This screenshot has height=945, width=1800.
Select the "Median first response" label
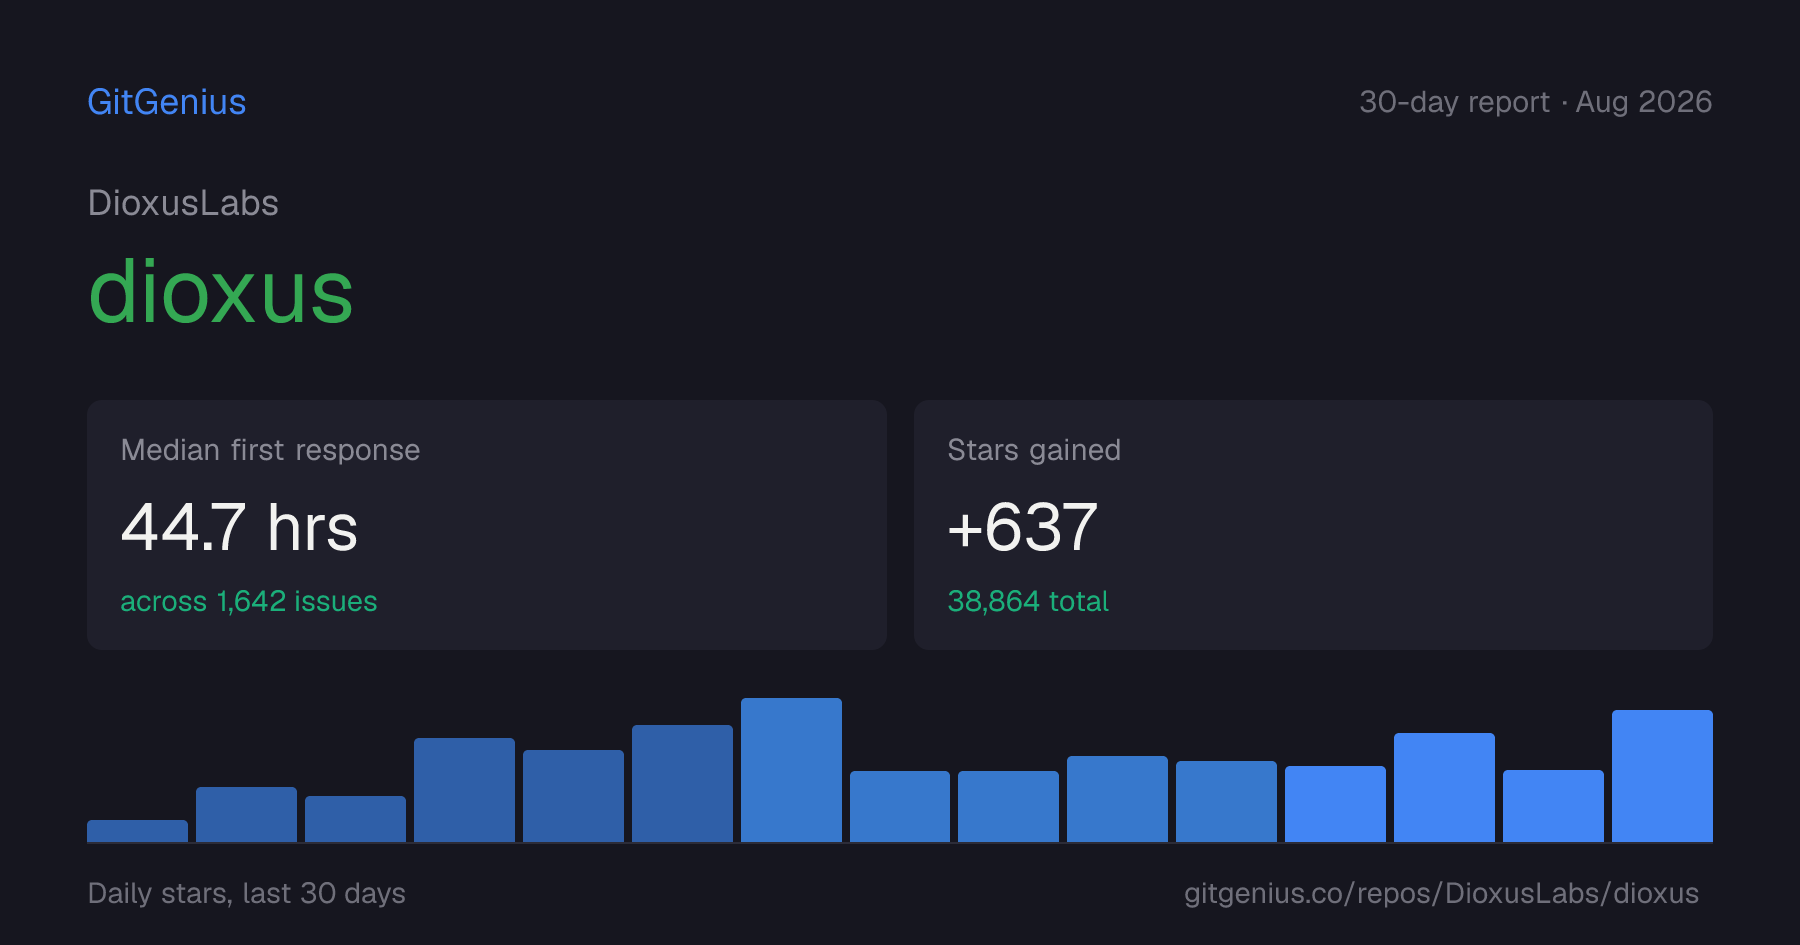click(x=270, y=450)
